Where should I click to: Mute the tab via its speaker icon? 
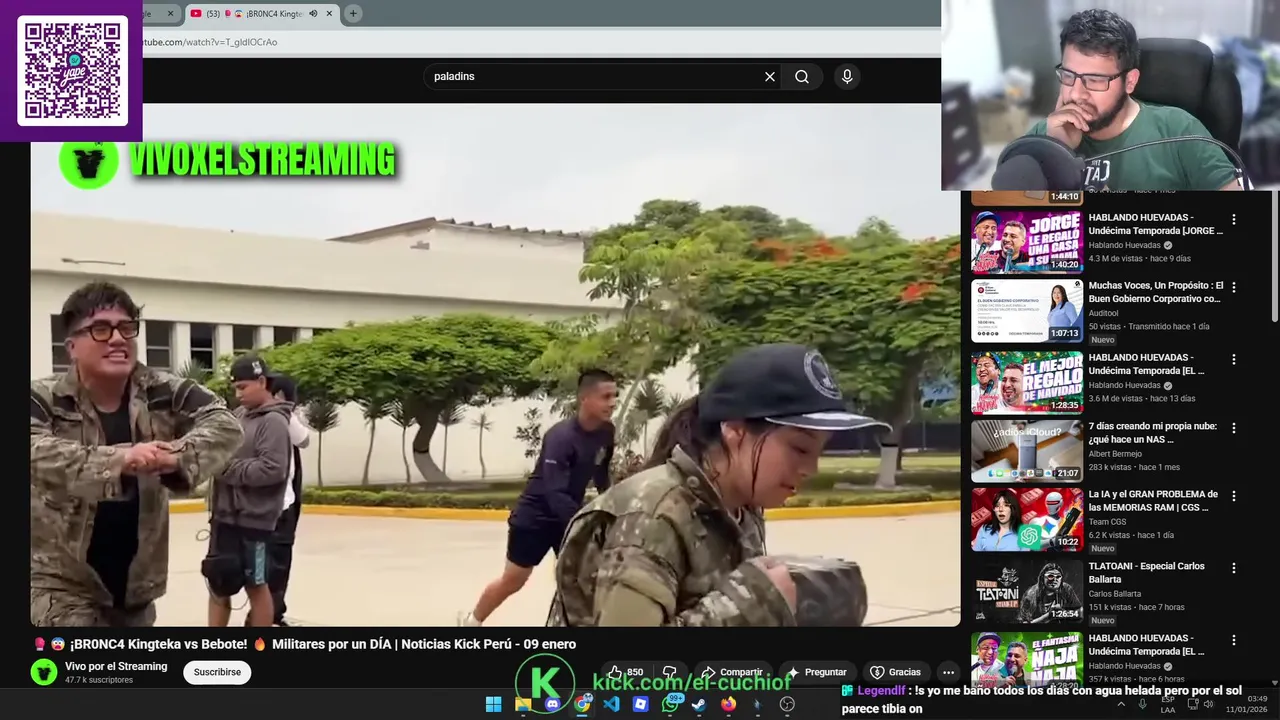click(x=313, y=13)
